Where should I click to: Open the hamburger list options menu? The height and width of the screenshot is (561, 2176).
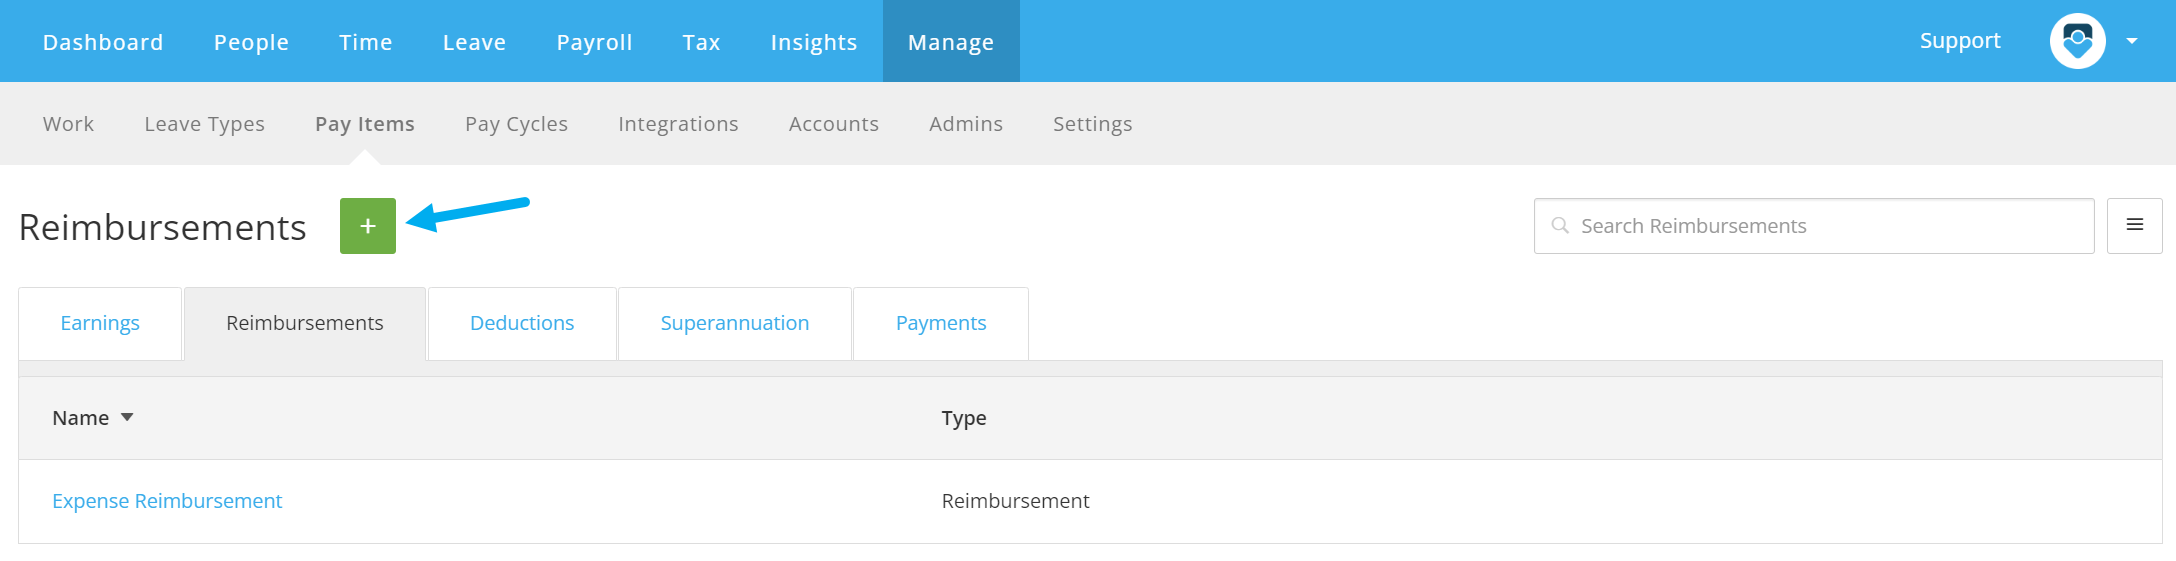click(2134, 226)
